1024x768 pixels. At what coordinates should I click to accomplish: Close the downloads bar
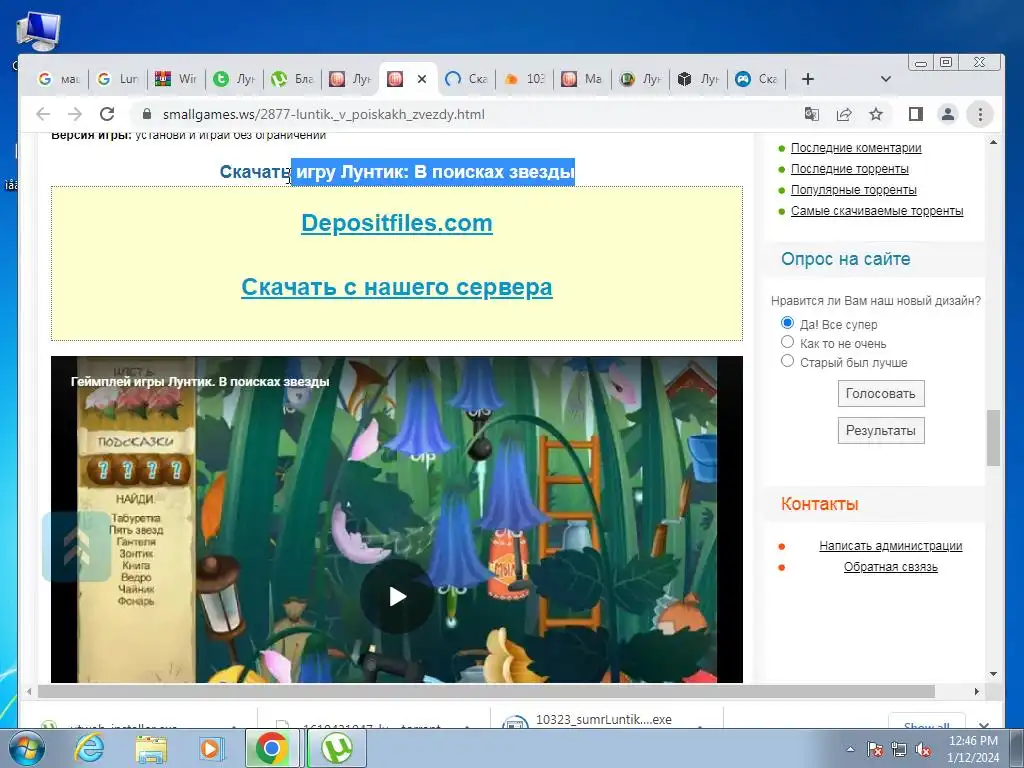pos(984,725)
